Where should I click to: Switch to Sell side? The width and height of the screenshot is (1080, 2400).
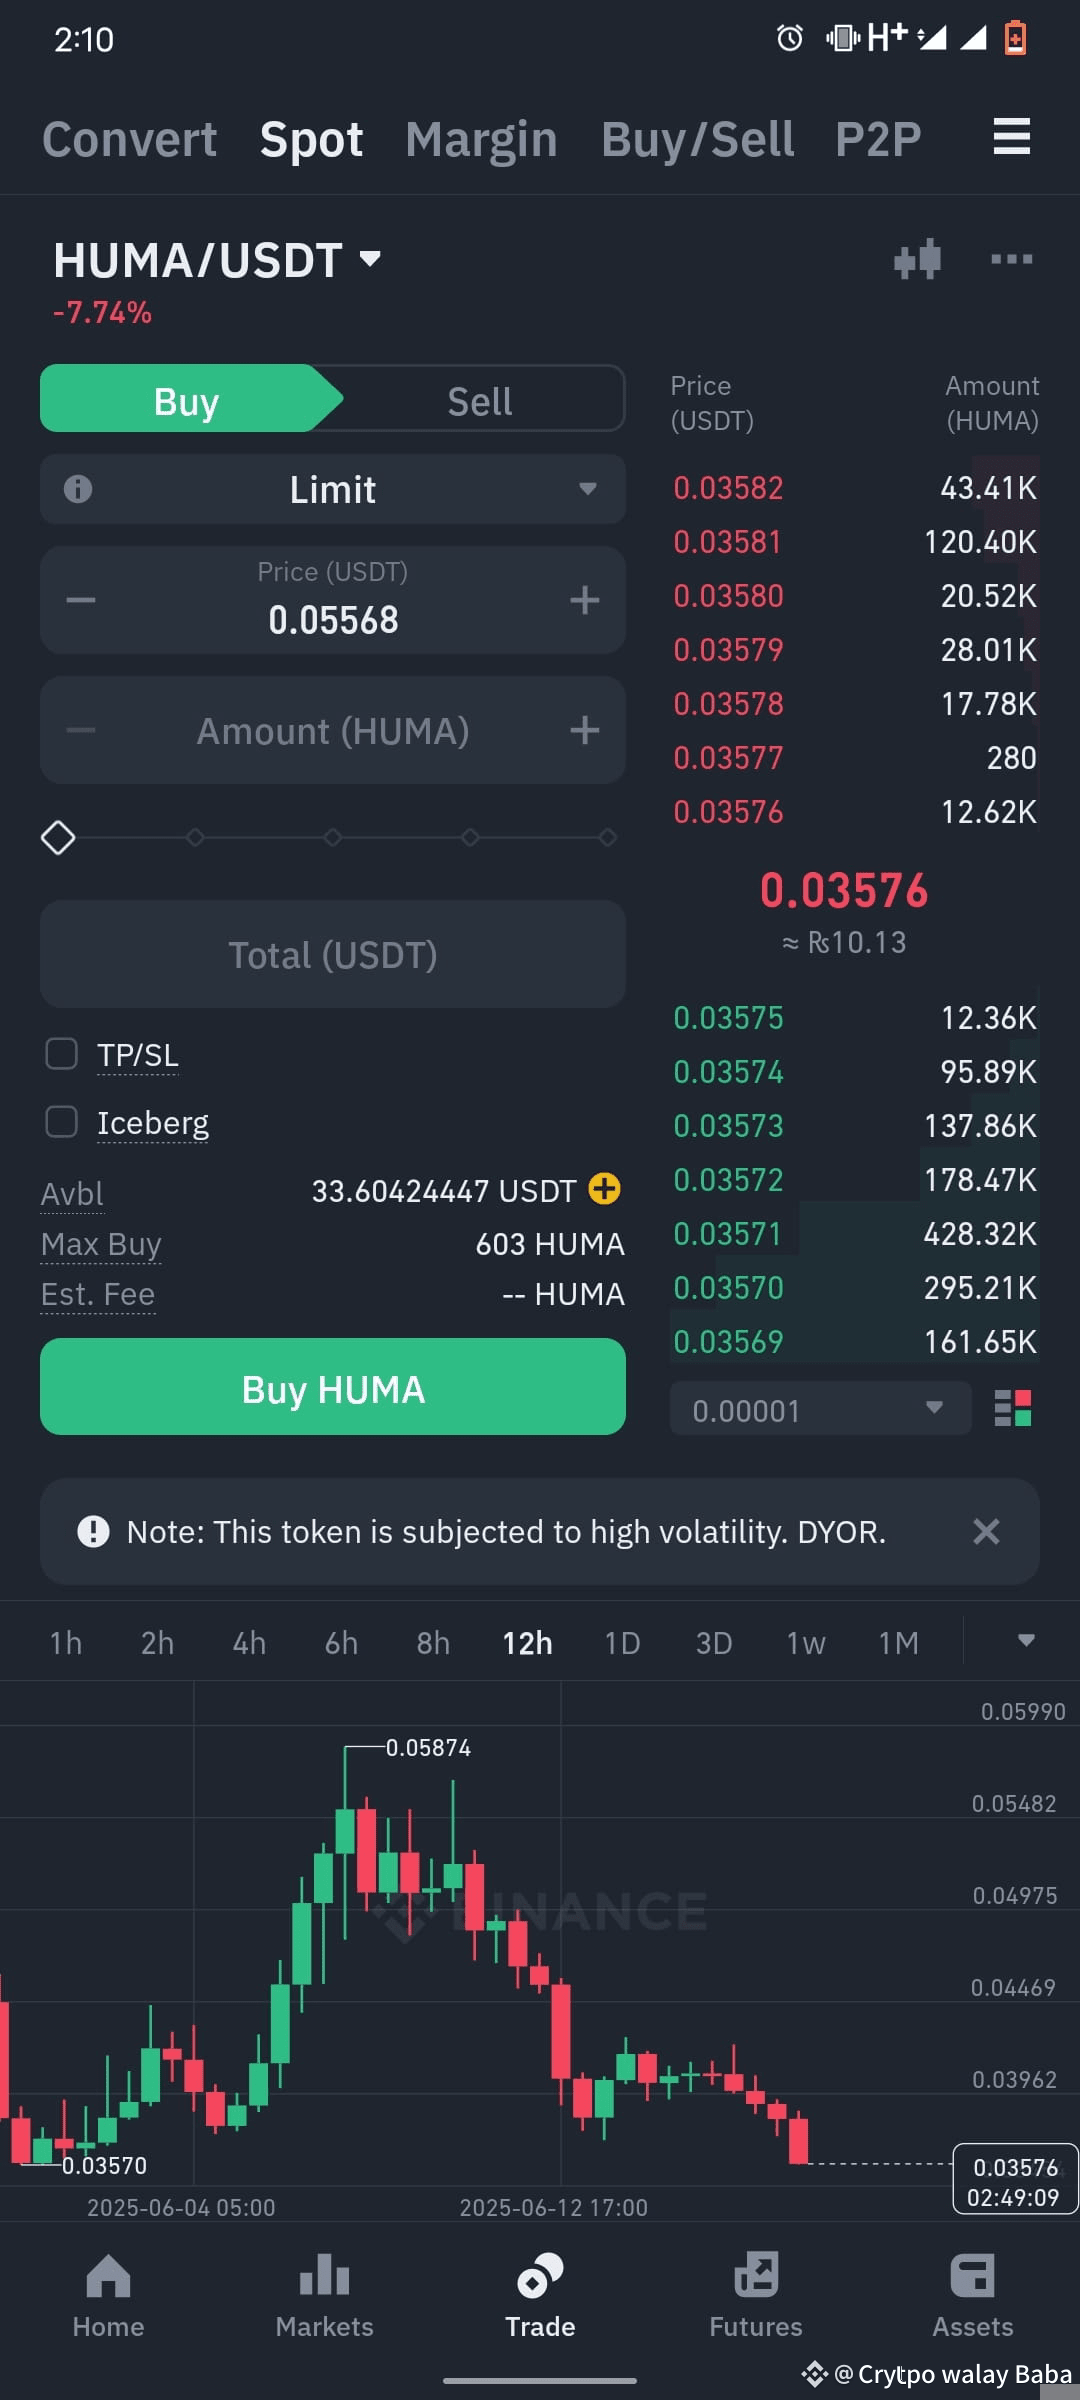point(480,399)
